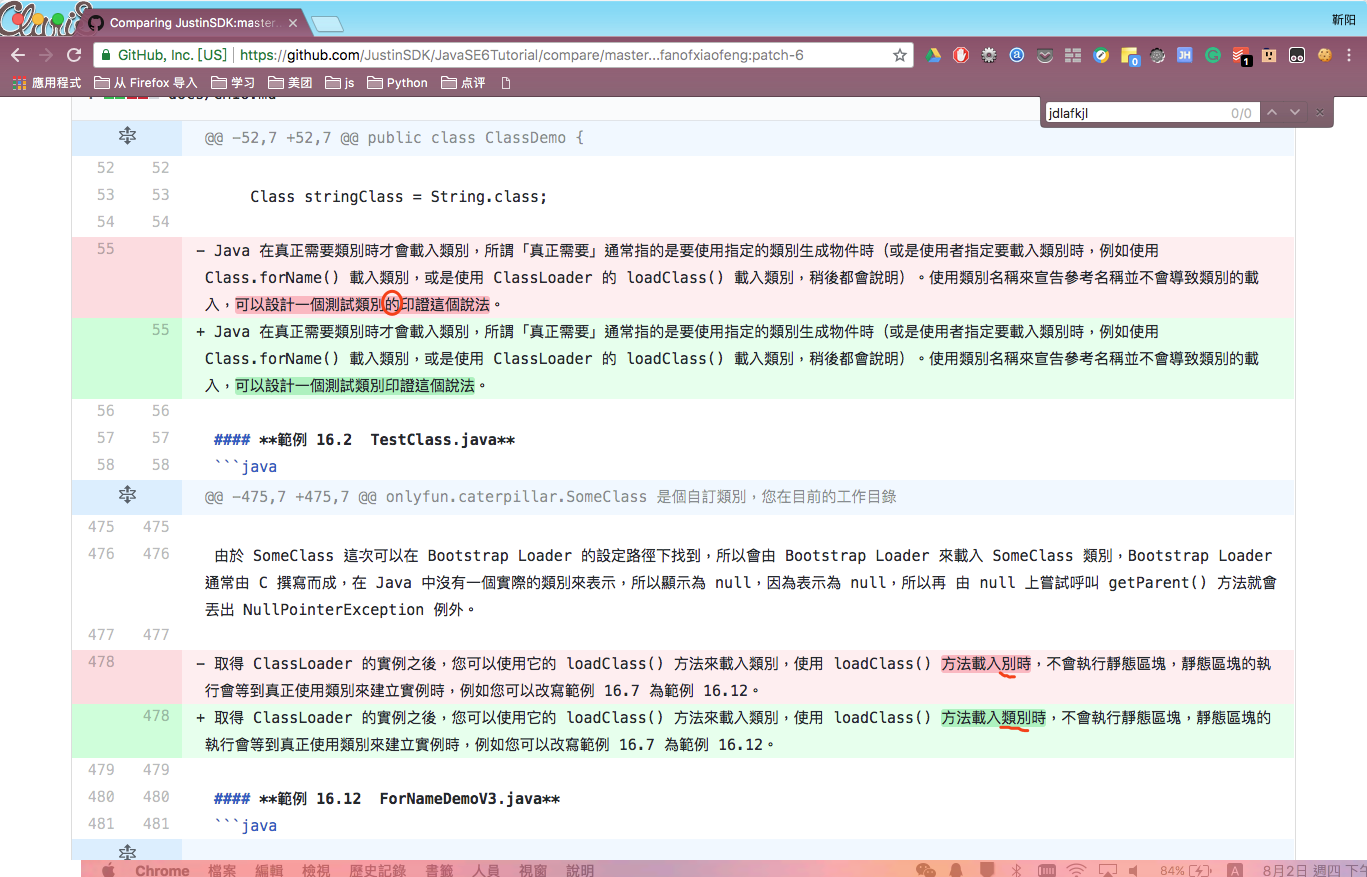The height and width of the screenshot is (877, 1367).
Task: Click the 'Class stringClass = String.class;' line
Action: coord(398,196)
